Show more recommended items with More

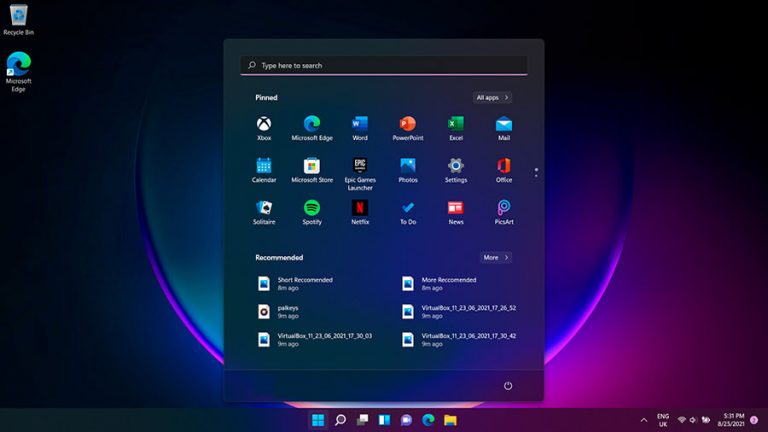point(495,257)
